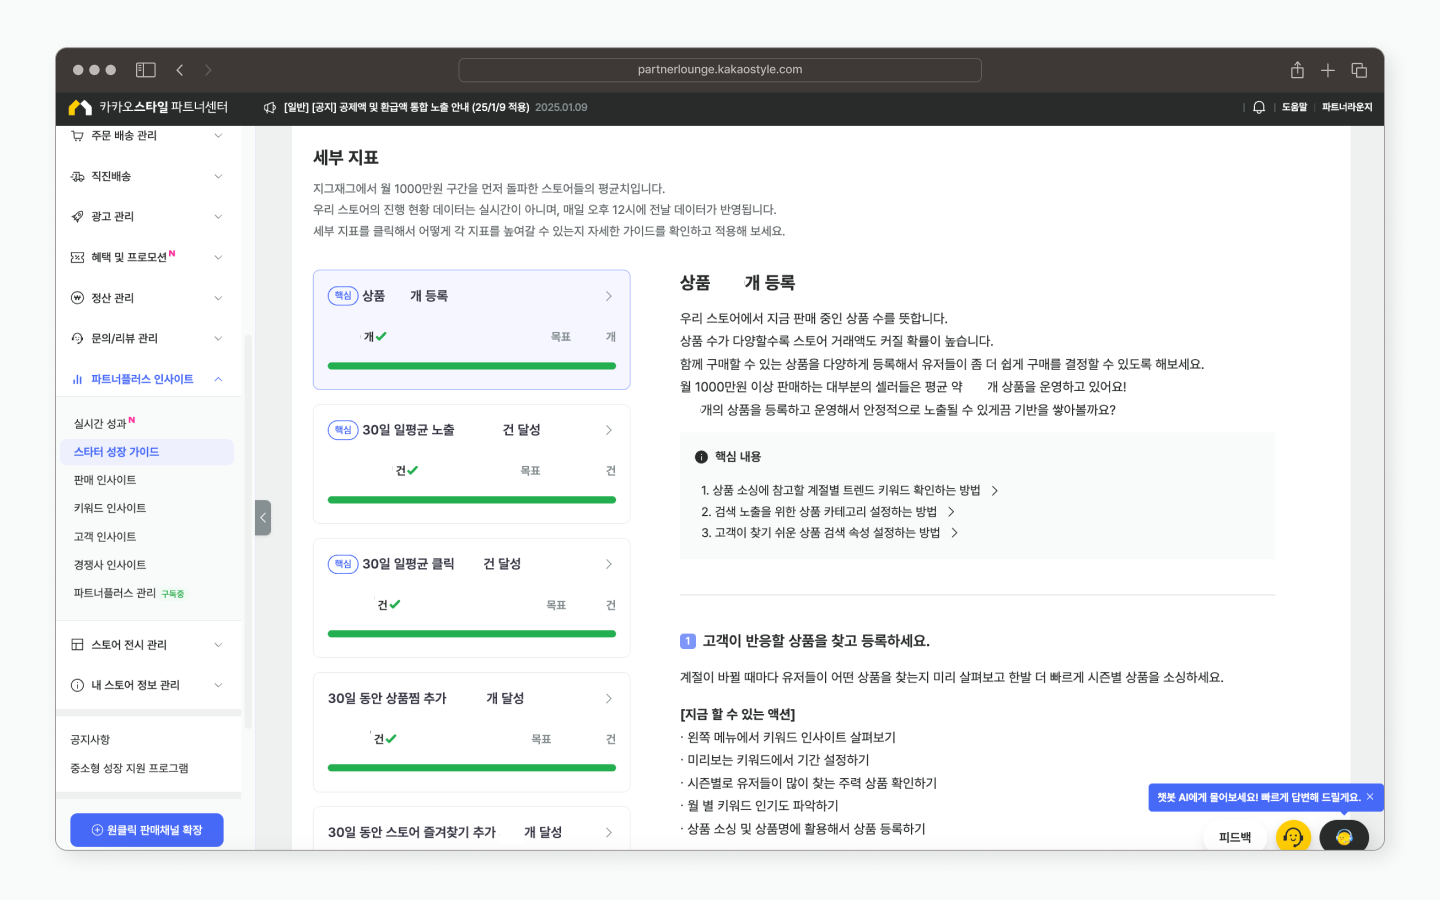Viewport: 1440px width, 900px height.
Task: Click the 스토어 전시 관리 layout icon
Action: coord(77,645)
